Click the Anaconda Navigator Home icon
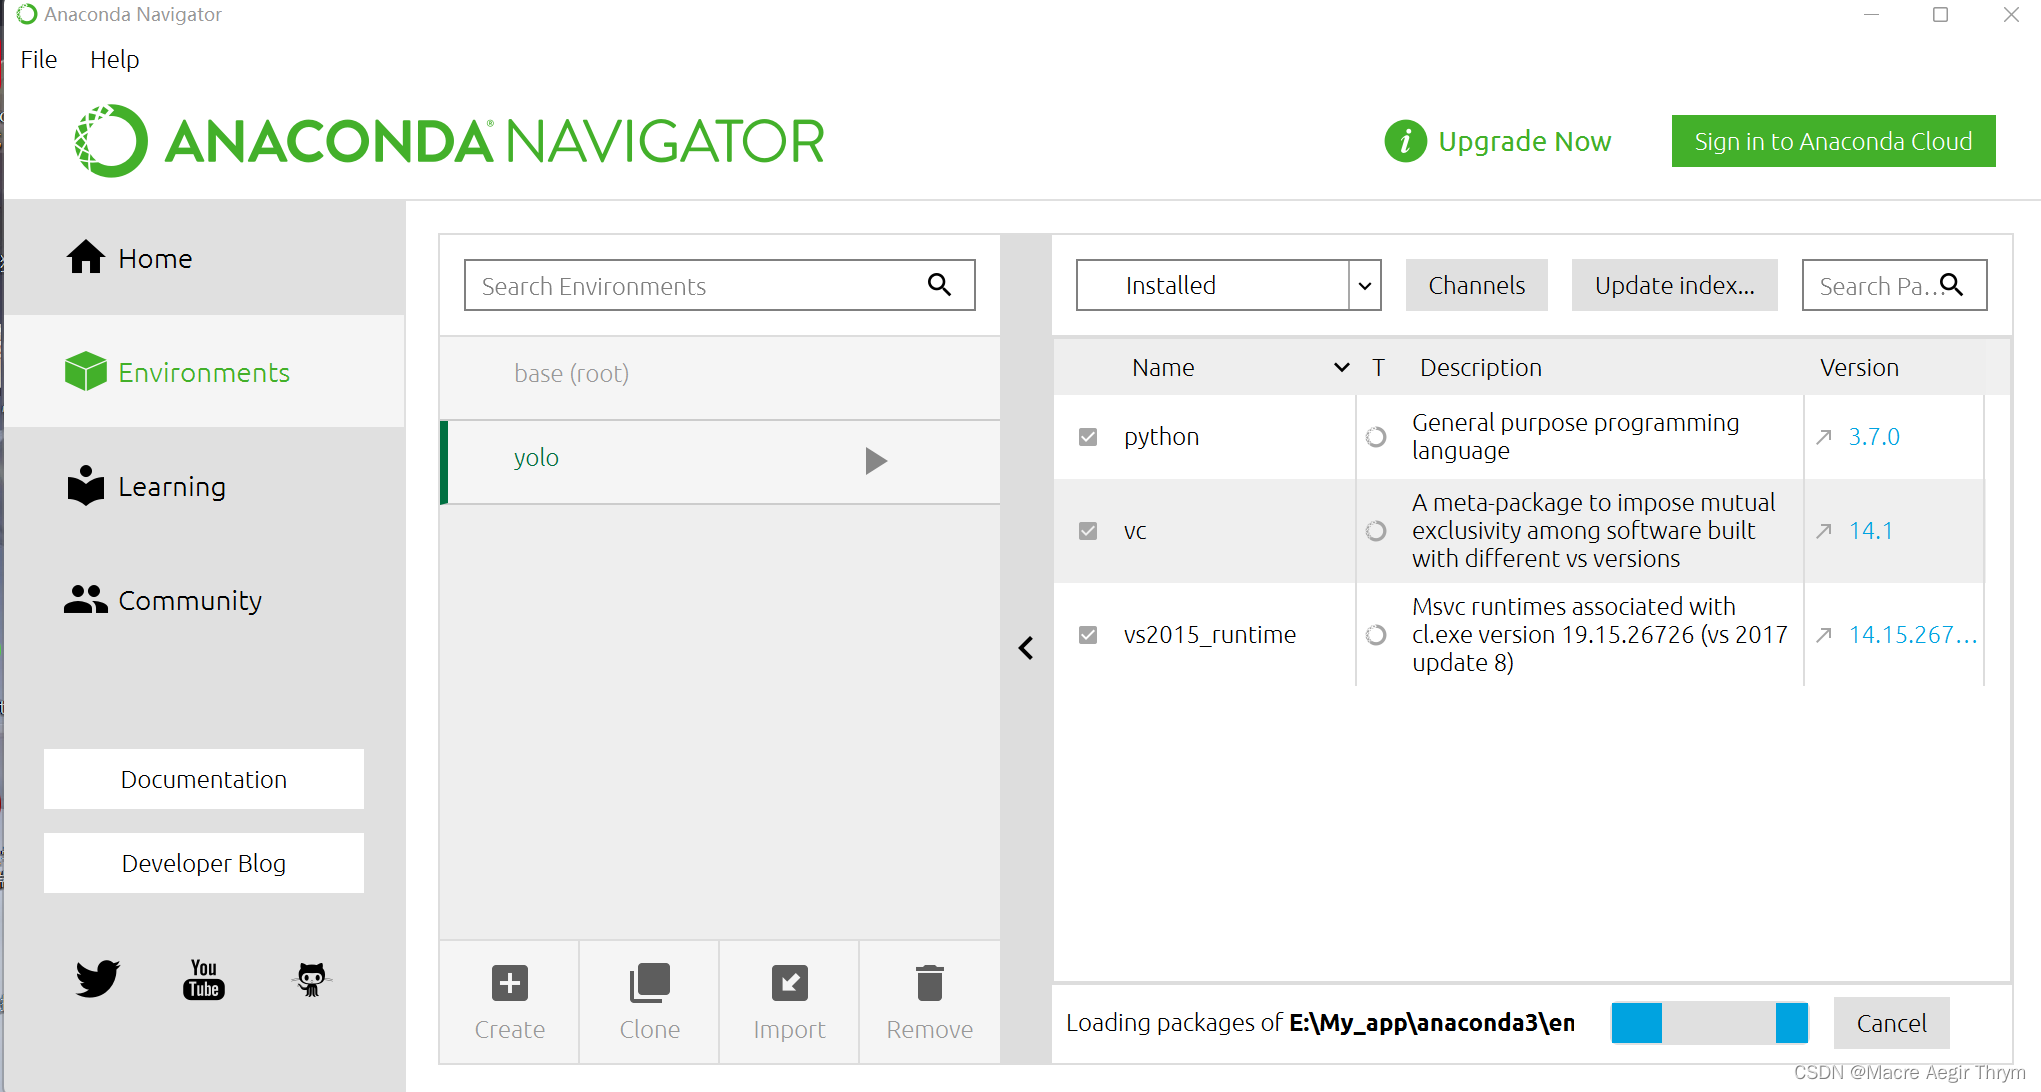The width and height of the screenshot is (2041, 1092). (x=85, y=256)
